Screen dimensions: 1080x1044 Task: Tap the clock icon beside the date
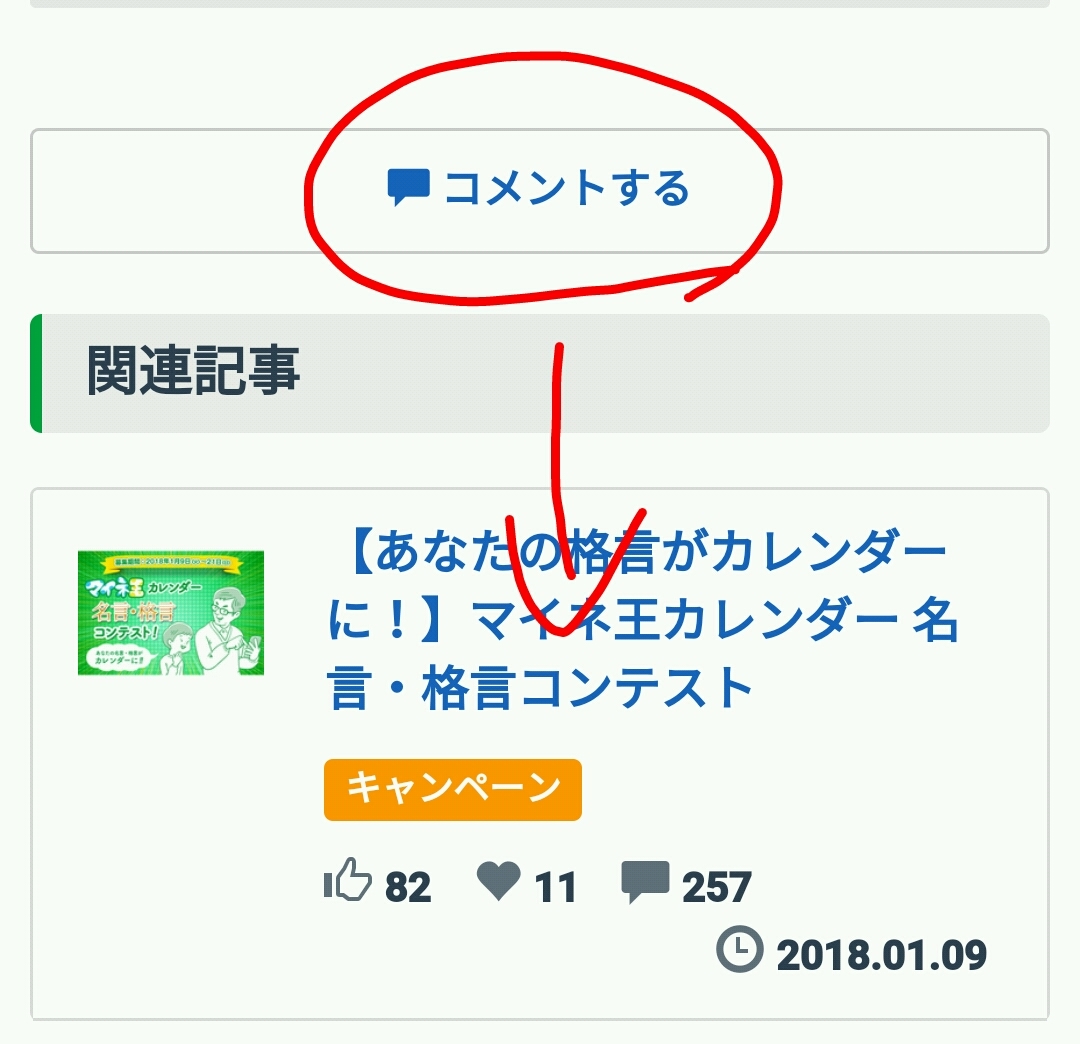tap(740, 948)
